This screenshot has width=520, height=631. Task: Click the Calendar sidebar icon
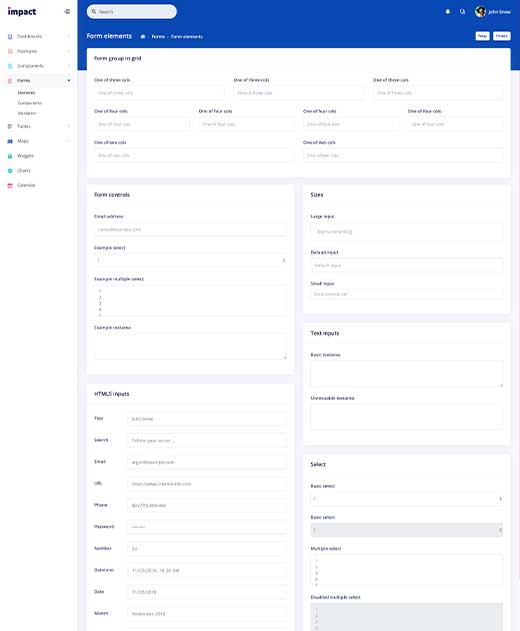tap(10, 186)
